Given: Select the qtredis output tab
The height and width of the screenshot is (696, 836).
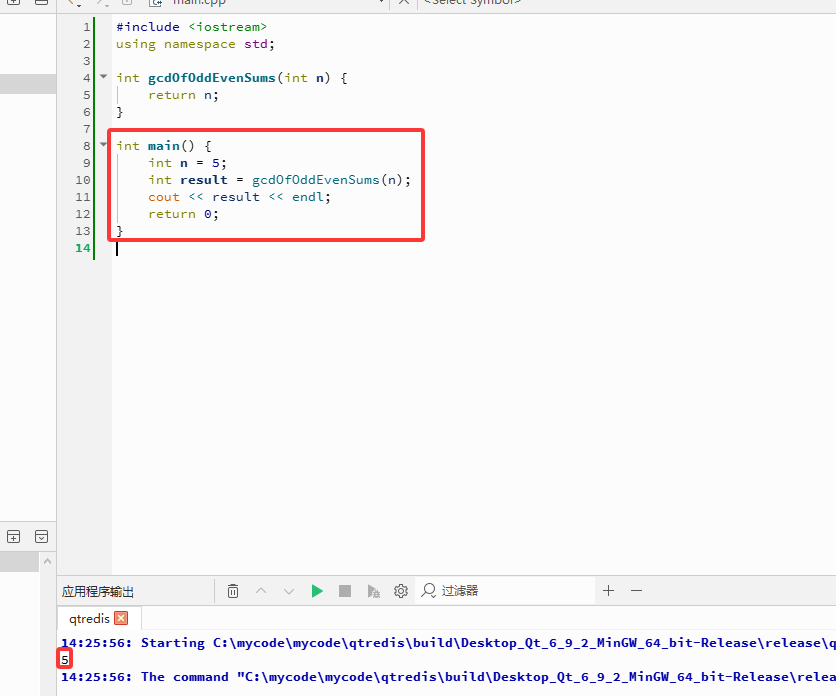Looking at the screenshot, I should (89, 619).
